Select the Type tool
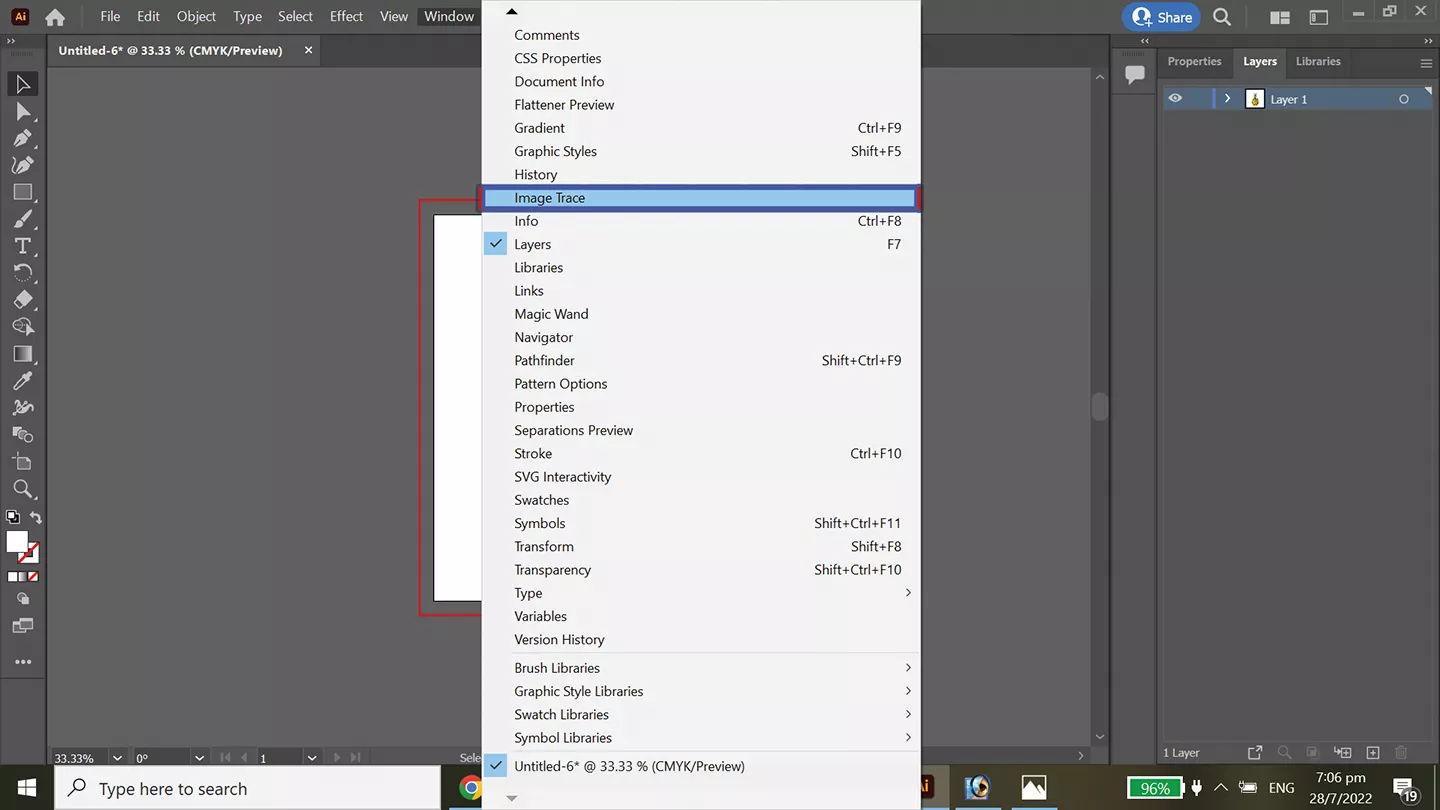 (x=22, y=246)
